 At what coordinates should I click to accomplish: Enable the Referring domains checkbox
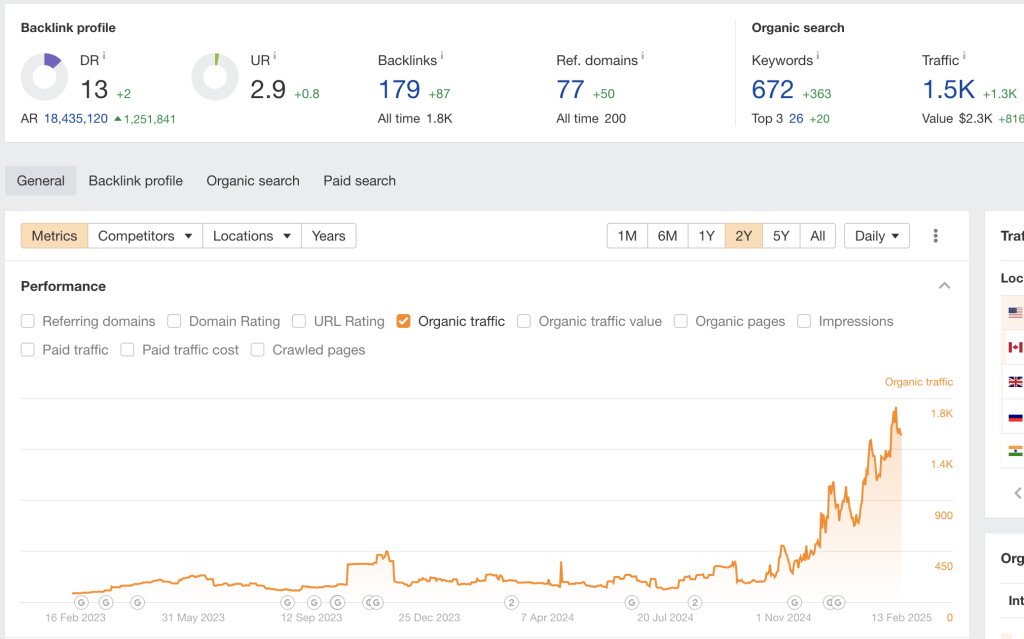tap(28, 321)
